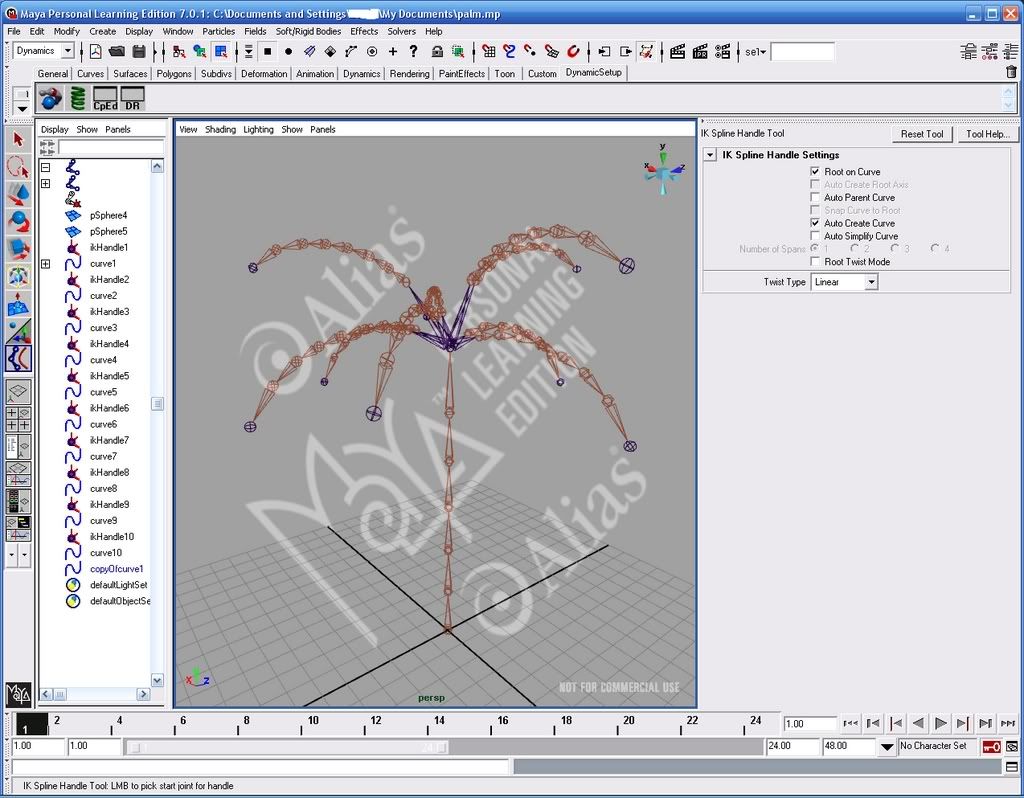Activate the Rotate tool with sphere icon
The width and height of the screenshot is (1024, 798).
18,221
